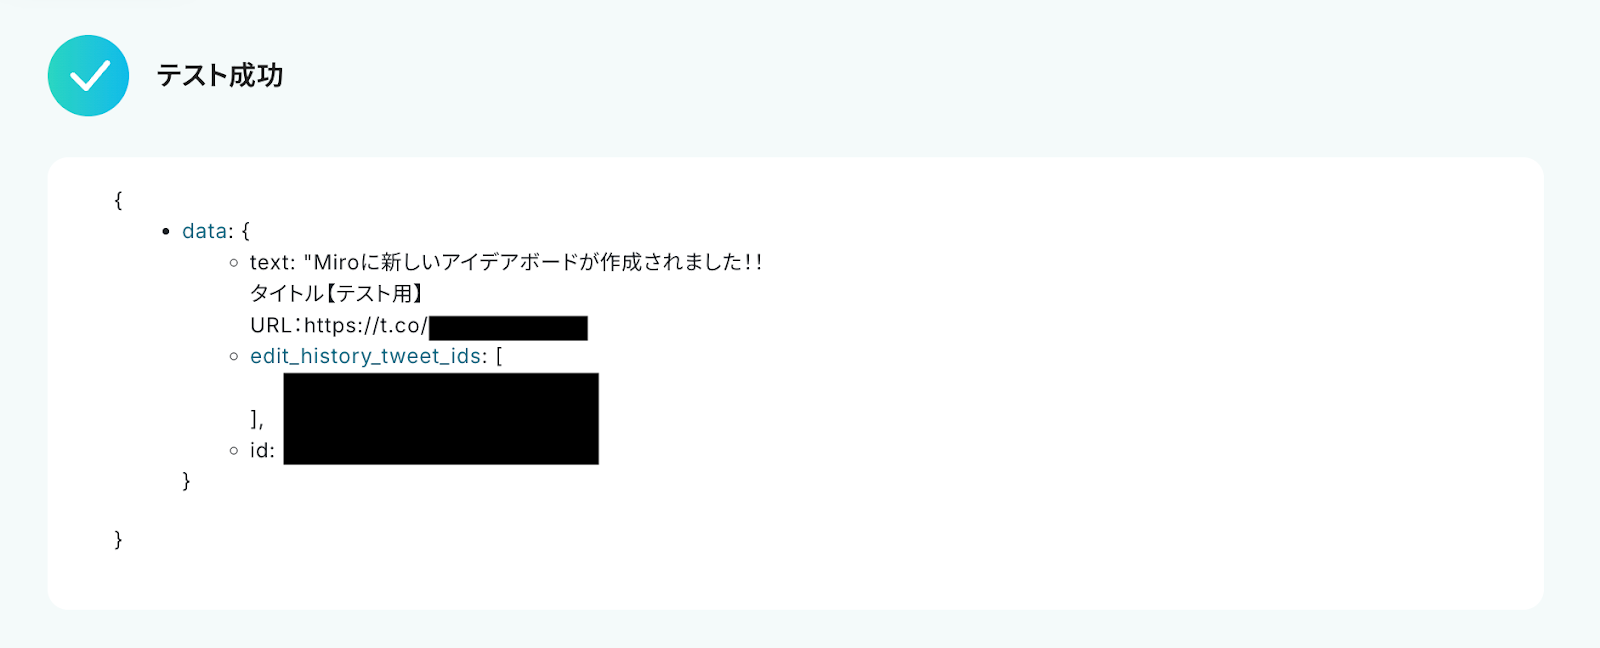Viewport: 1600px width, 648px height.
Task: Click the green checkmark success icon
Action: [88, 76]
